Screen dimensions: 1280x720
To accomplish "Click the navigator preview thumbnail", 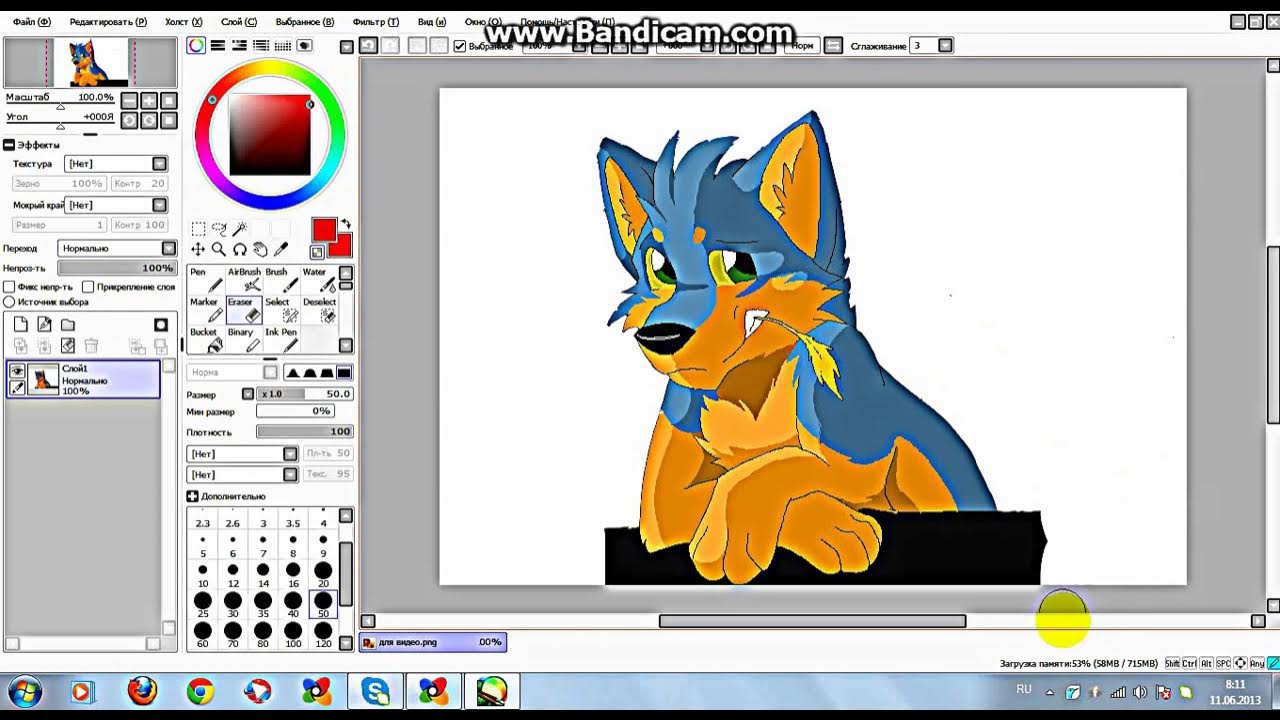I will [90, 63].
